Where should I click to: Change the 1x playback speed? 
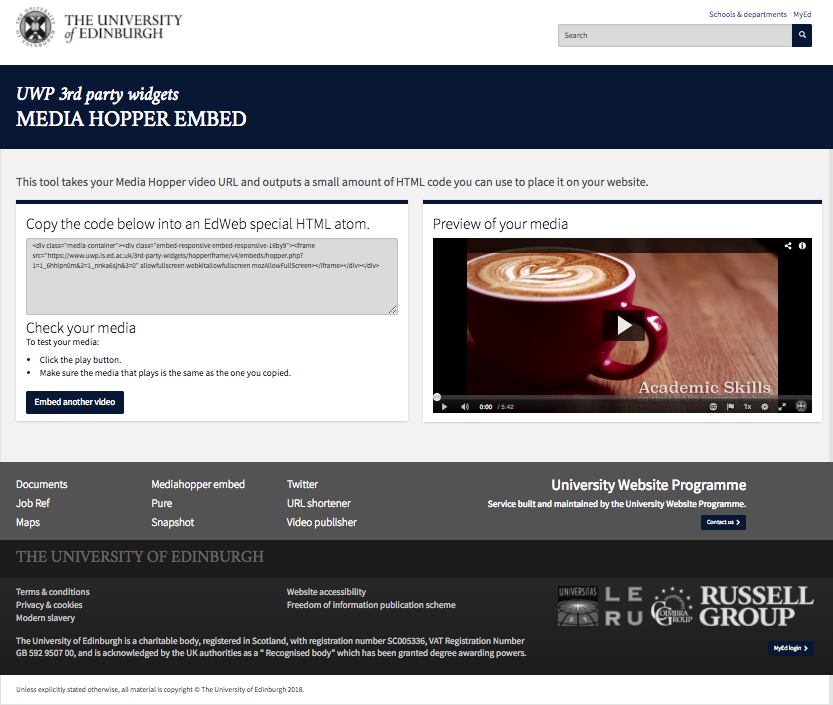pos(747,407)
